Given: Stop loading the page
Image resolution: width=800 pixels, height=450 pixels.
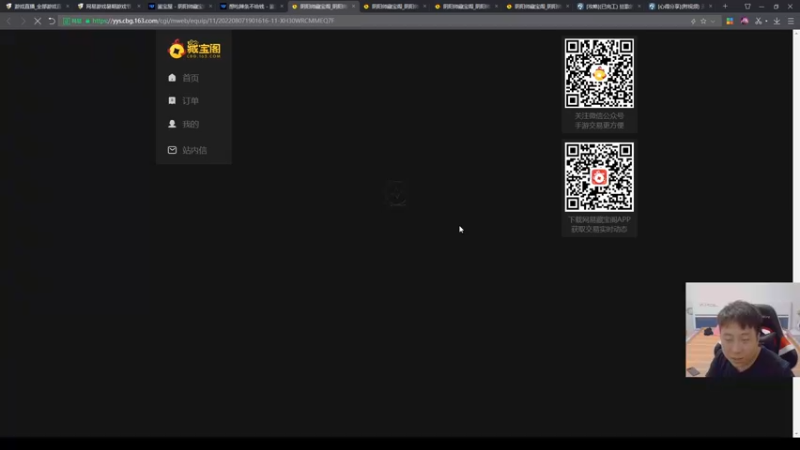Looking at the screenshot, I should tap(37, 21).
